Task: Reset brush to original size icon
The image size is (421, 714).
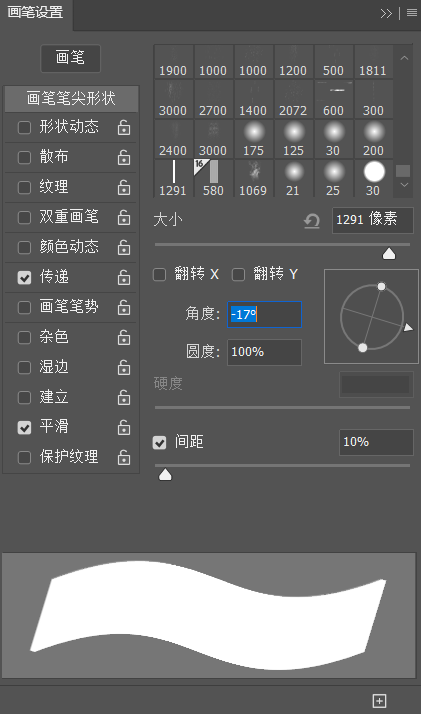Action: (312, 221)
